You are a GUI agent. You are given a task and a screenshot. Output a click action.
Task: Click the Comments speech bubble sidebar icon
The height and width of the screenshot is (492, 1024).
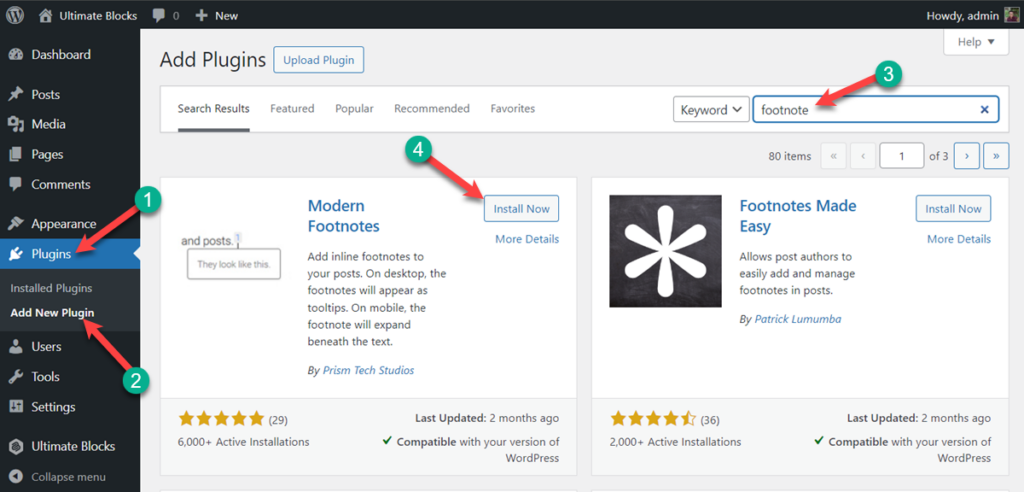pos(16,184)
